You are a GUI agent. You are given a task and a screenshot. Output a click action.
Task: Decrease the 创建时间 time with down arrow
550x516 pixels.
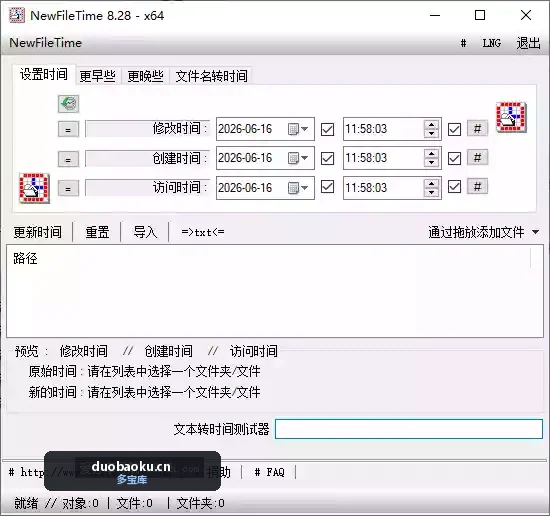click(432, 162)
